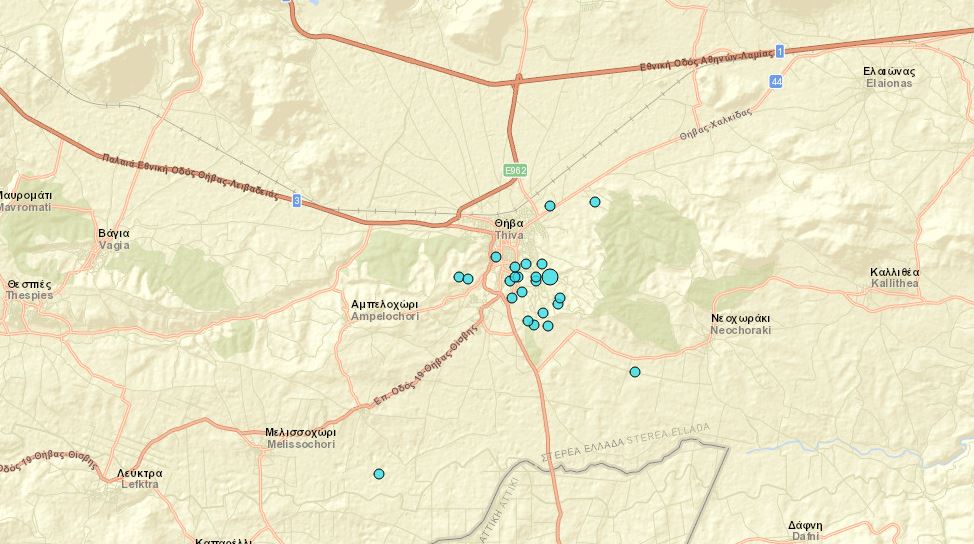Click the lone marker southwest of Neochoraki

coord(635,372)
